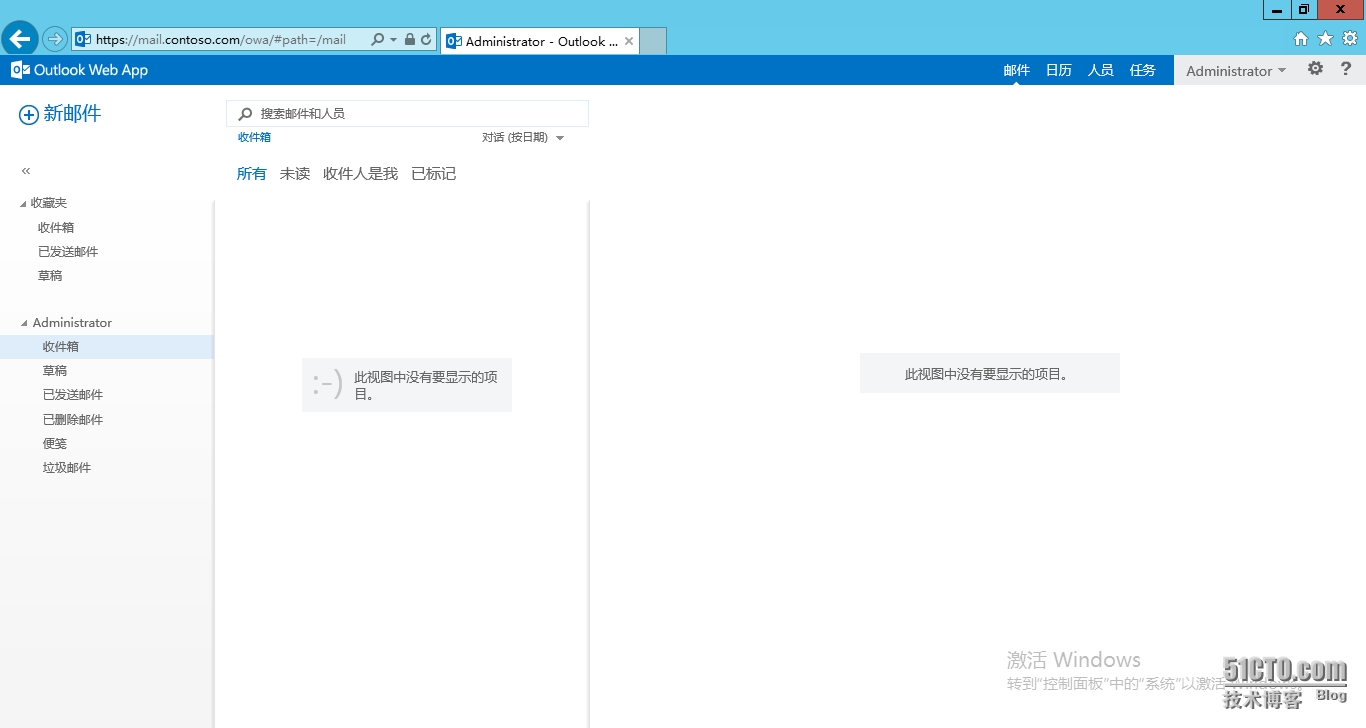Image resolution: width=1366 pixels, height=728 pixels.
Task: Open the Administrator account dropdown
Action: tap(1232, 70)
